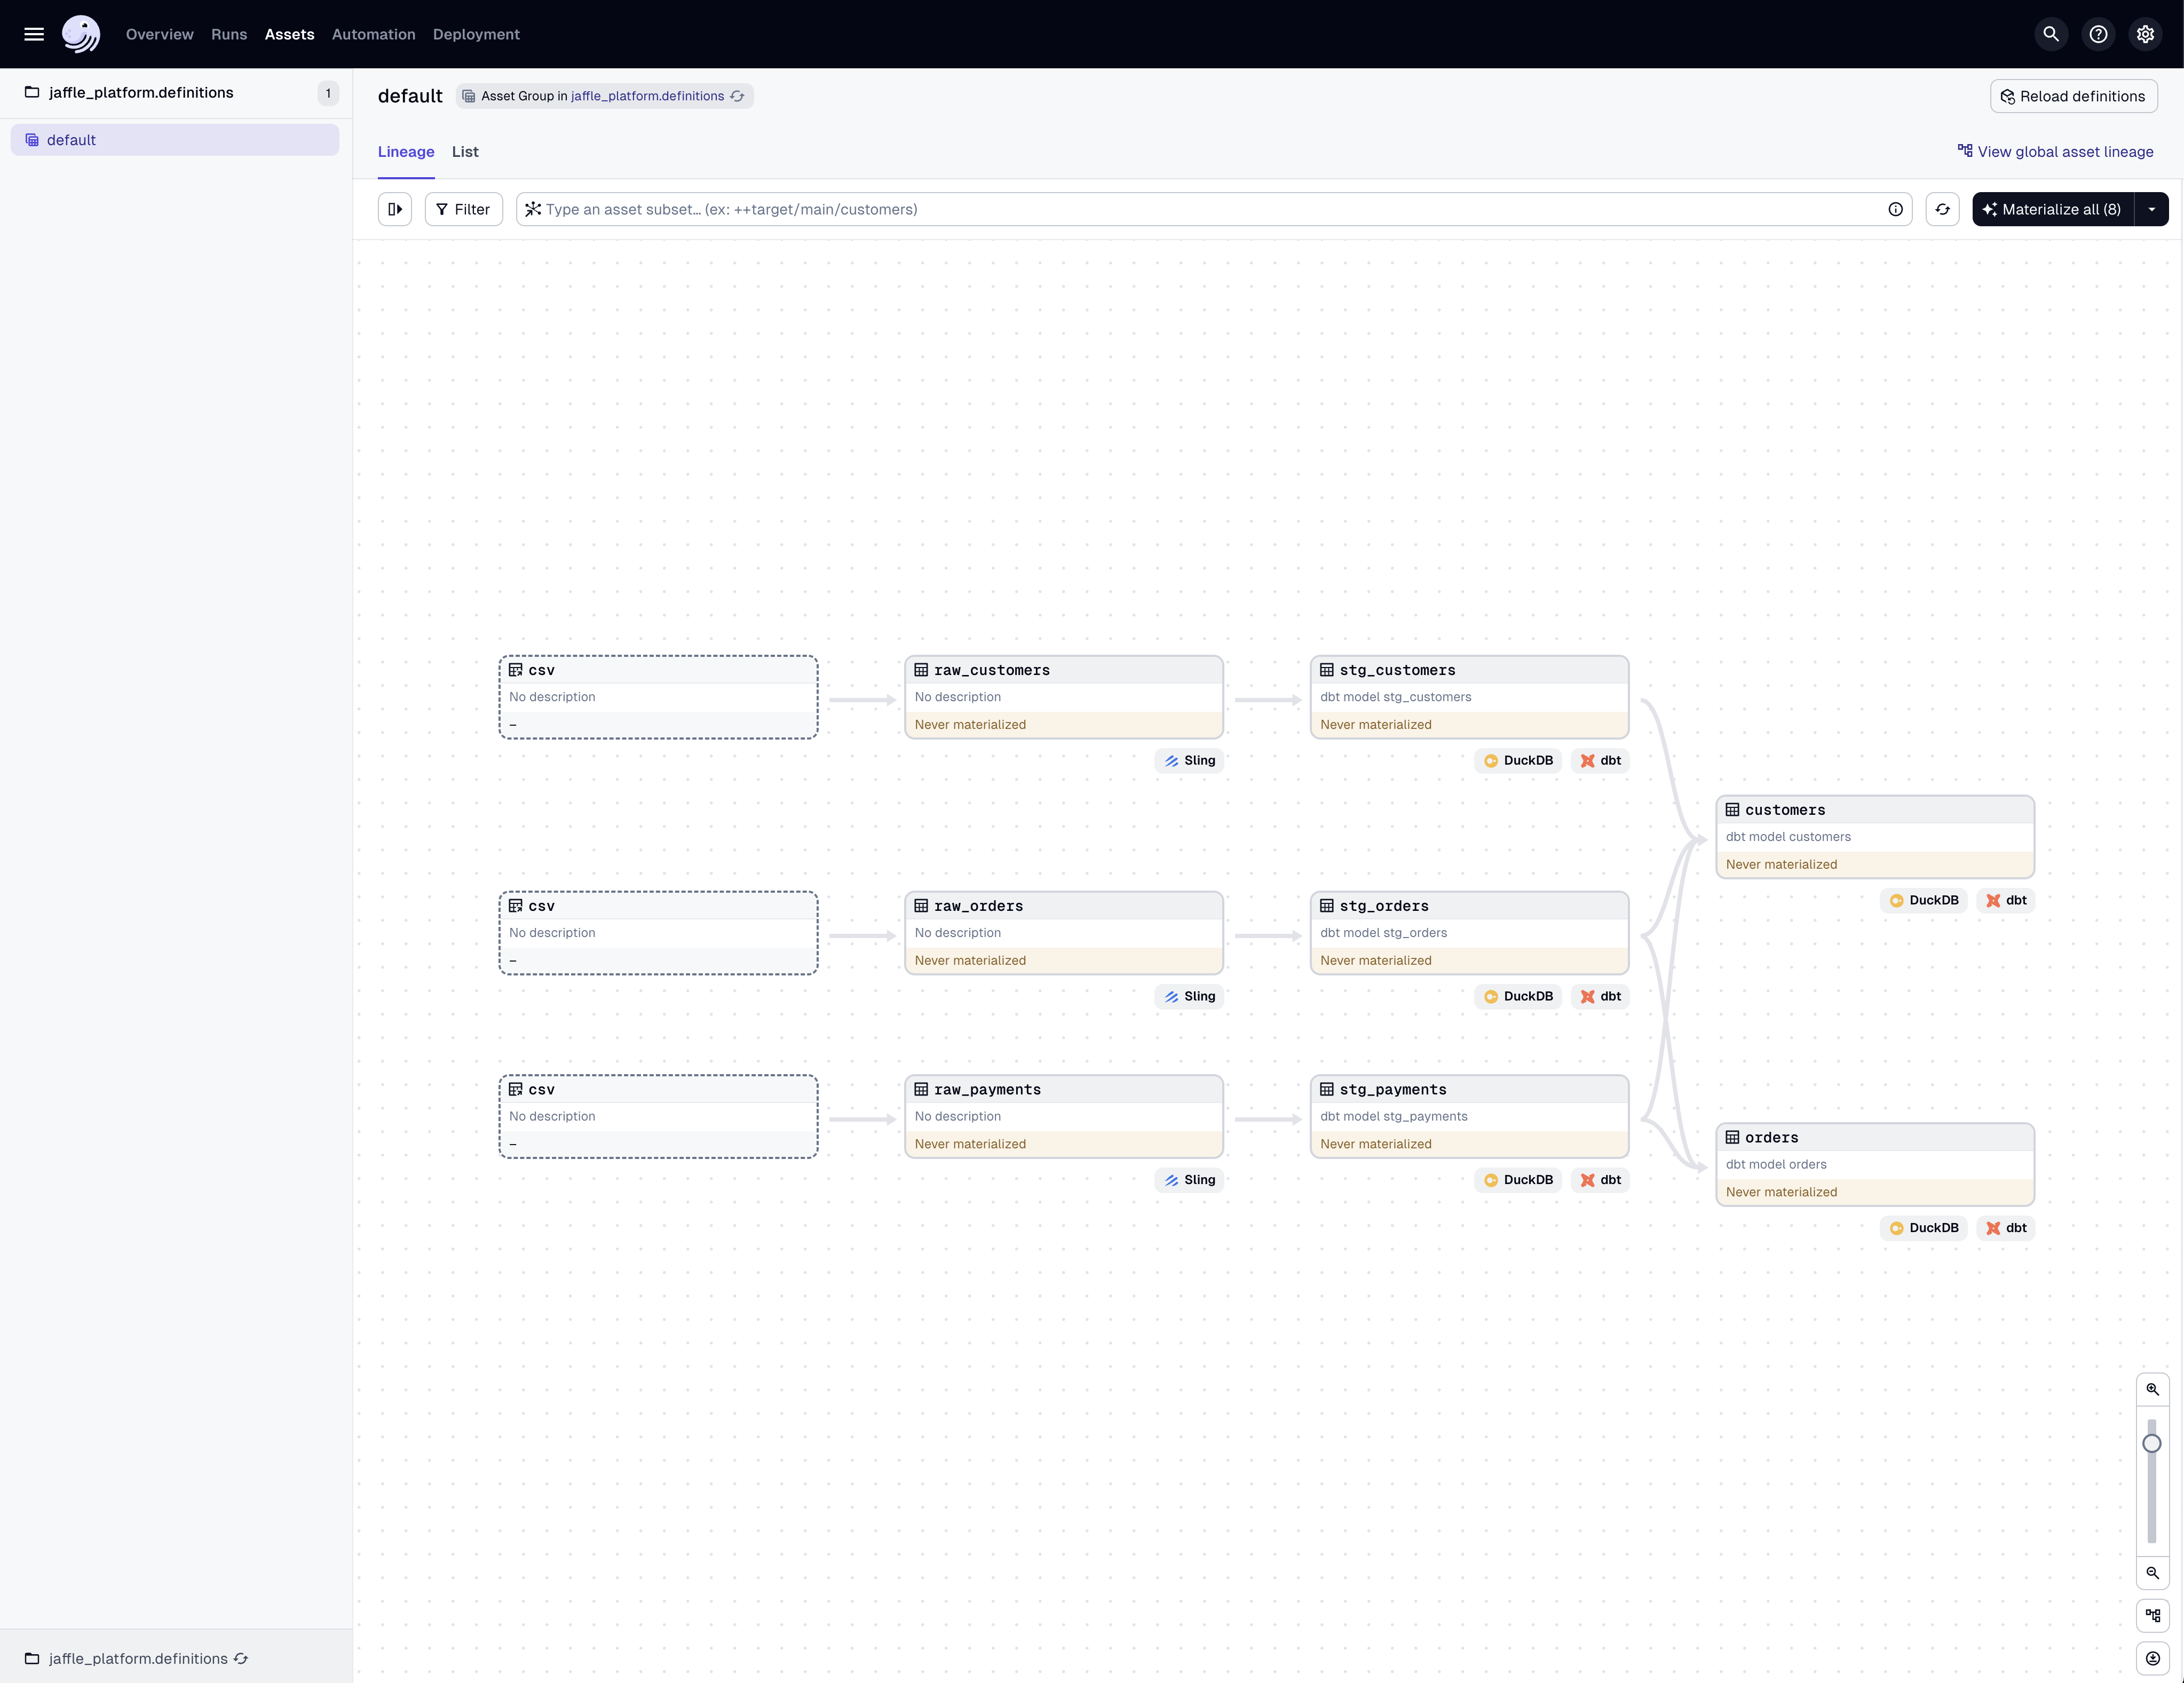This screenshot has height=1683, width=2184.
Task: Switch to the List tab
Action: pyautogui.click(x=464, y=152)
